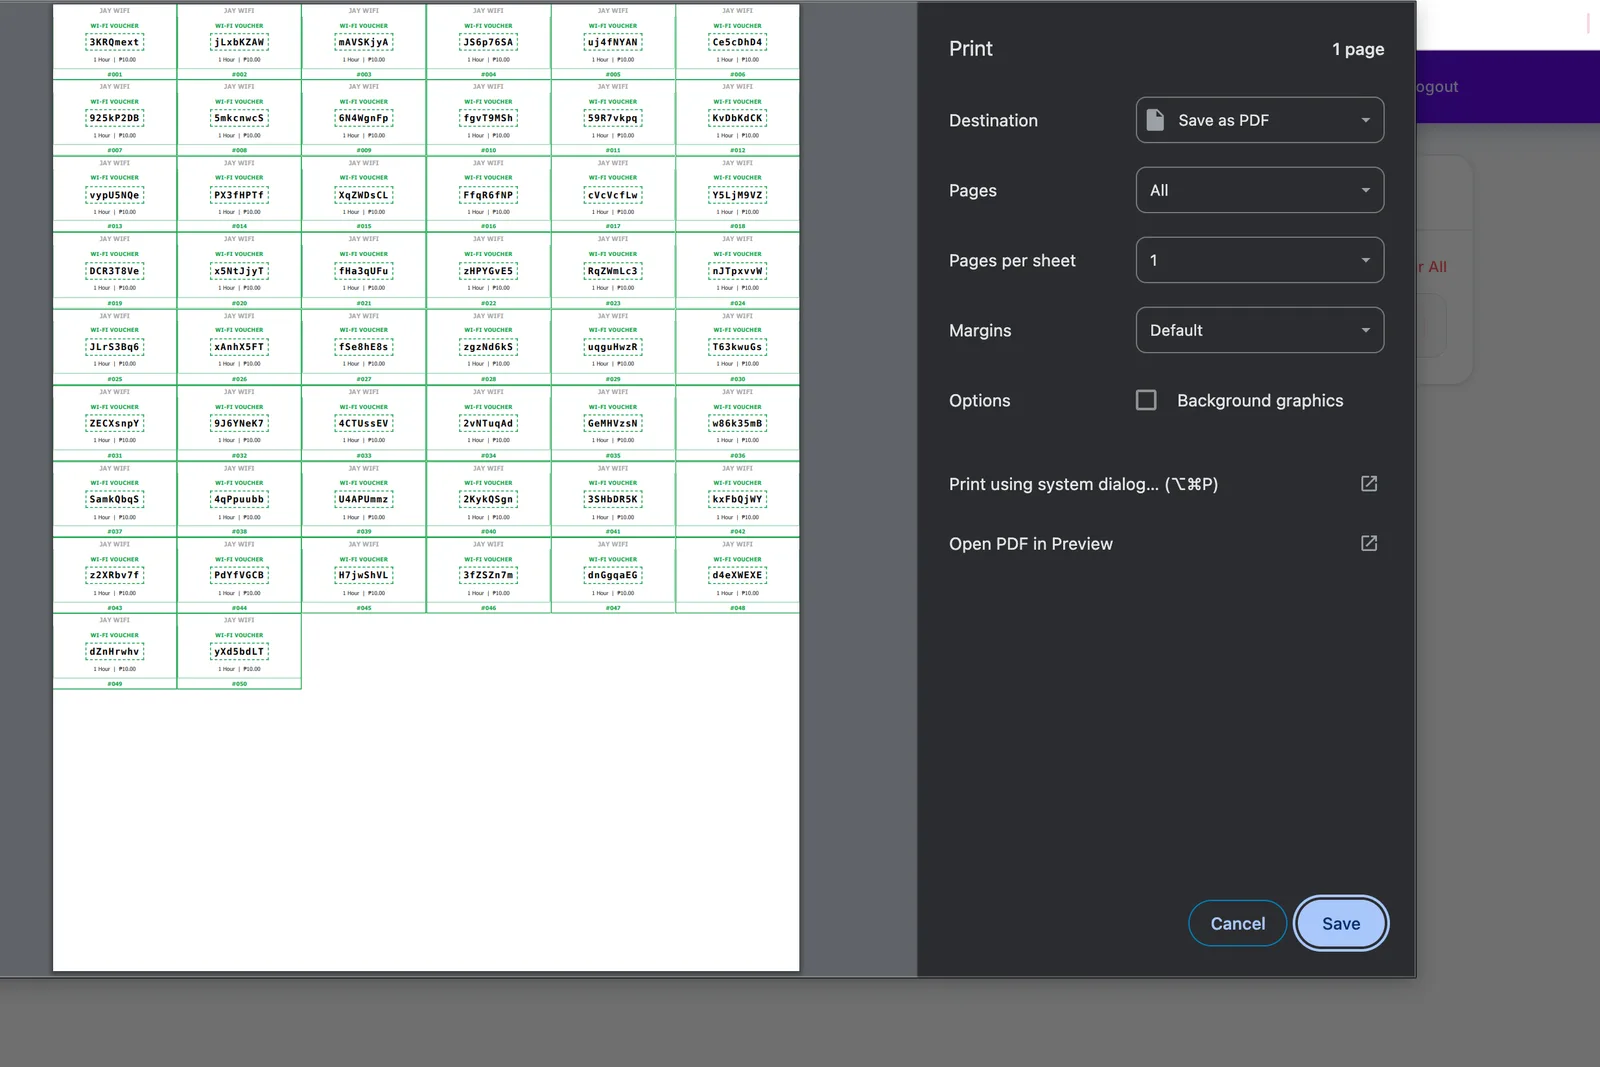Click voucher code uqguHwzR in preview
The width and height of the screenshot is (1600, 1067).
613,347
